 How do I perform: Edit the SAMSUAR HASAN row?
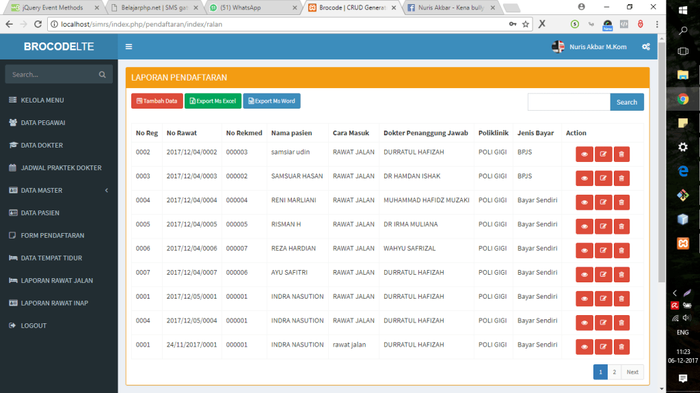point(603,178)
